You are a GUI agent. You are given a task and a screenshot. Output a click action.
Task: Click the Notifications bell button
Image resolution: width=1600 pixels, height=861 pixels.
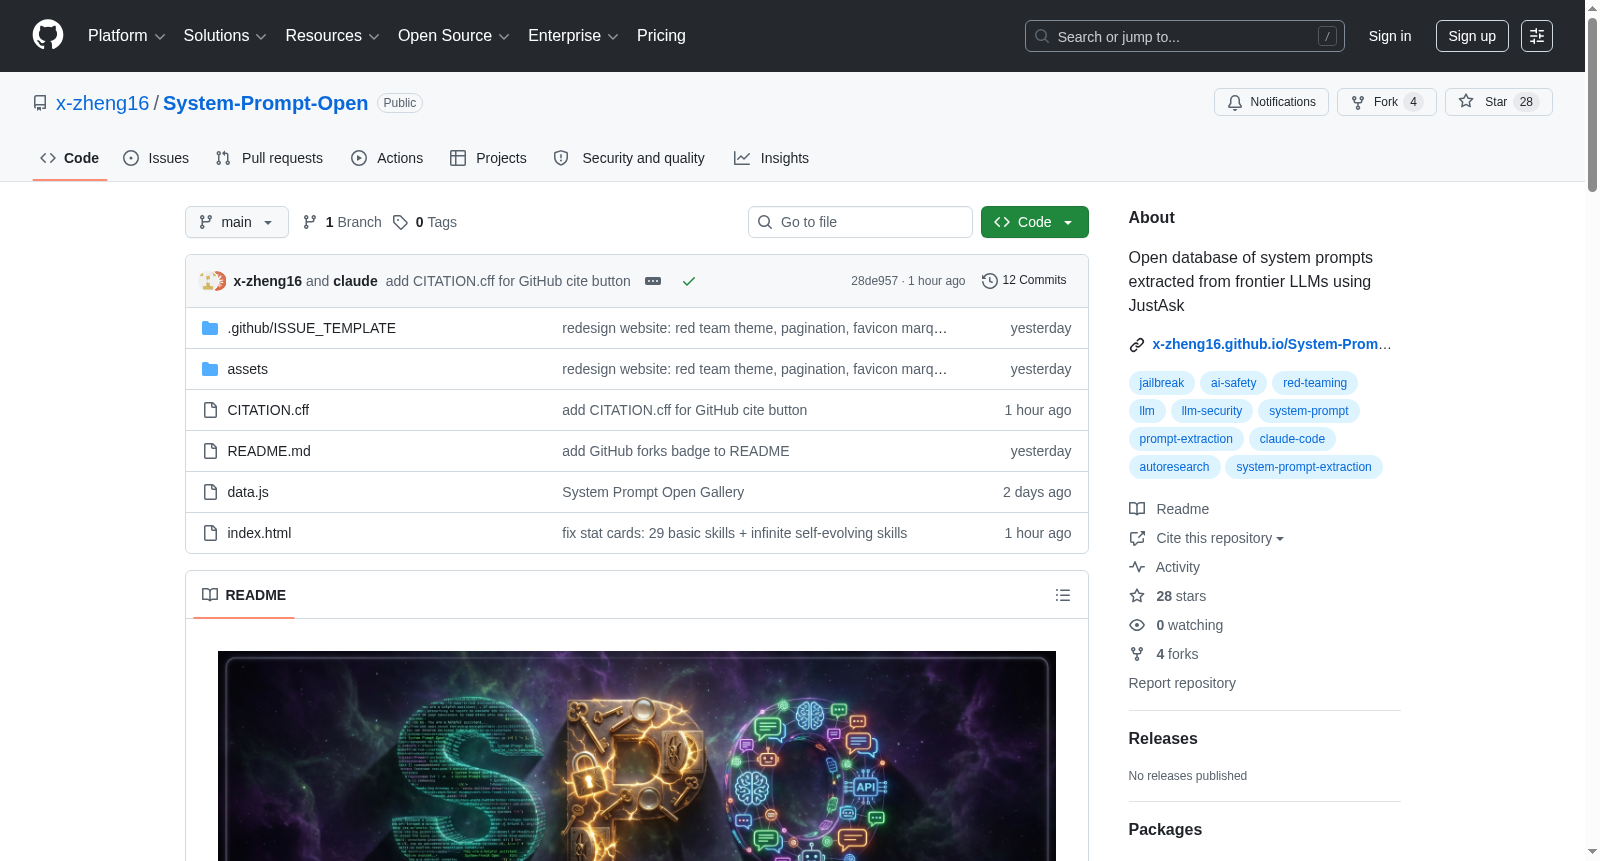(1272, 102)
